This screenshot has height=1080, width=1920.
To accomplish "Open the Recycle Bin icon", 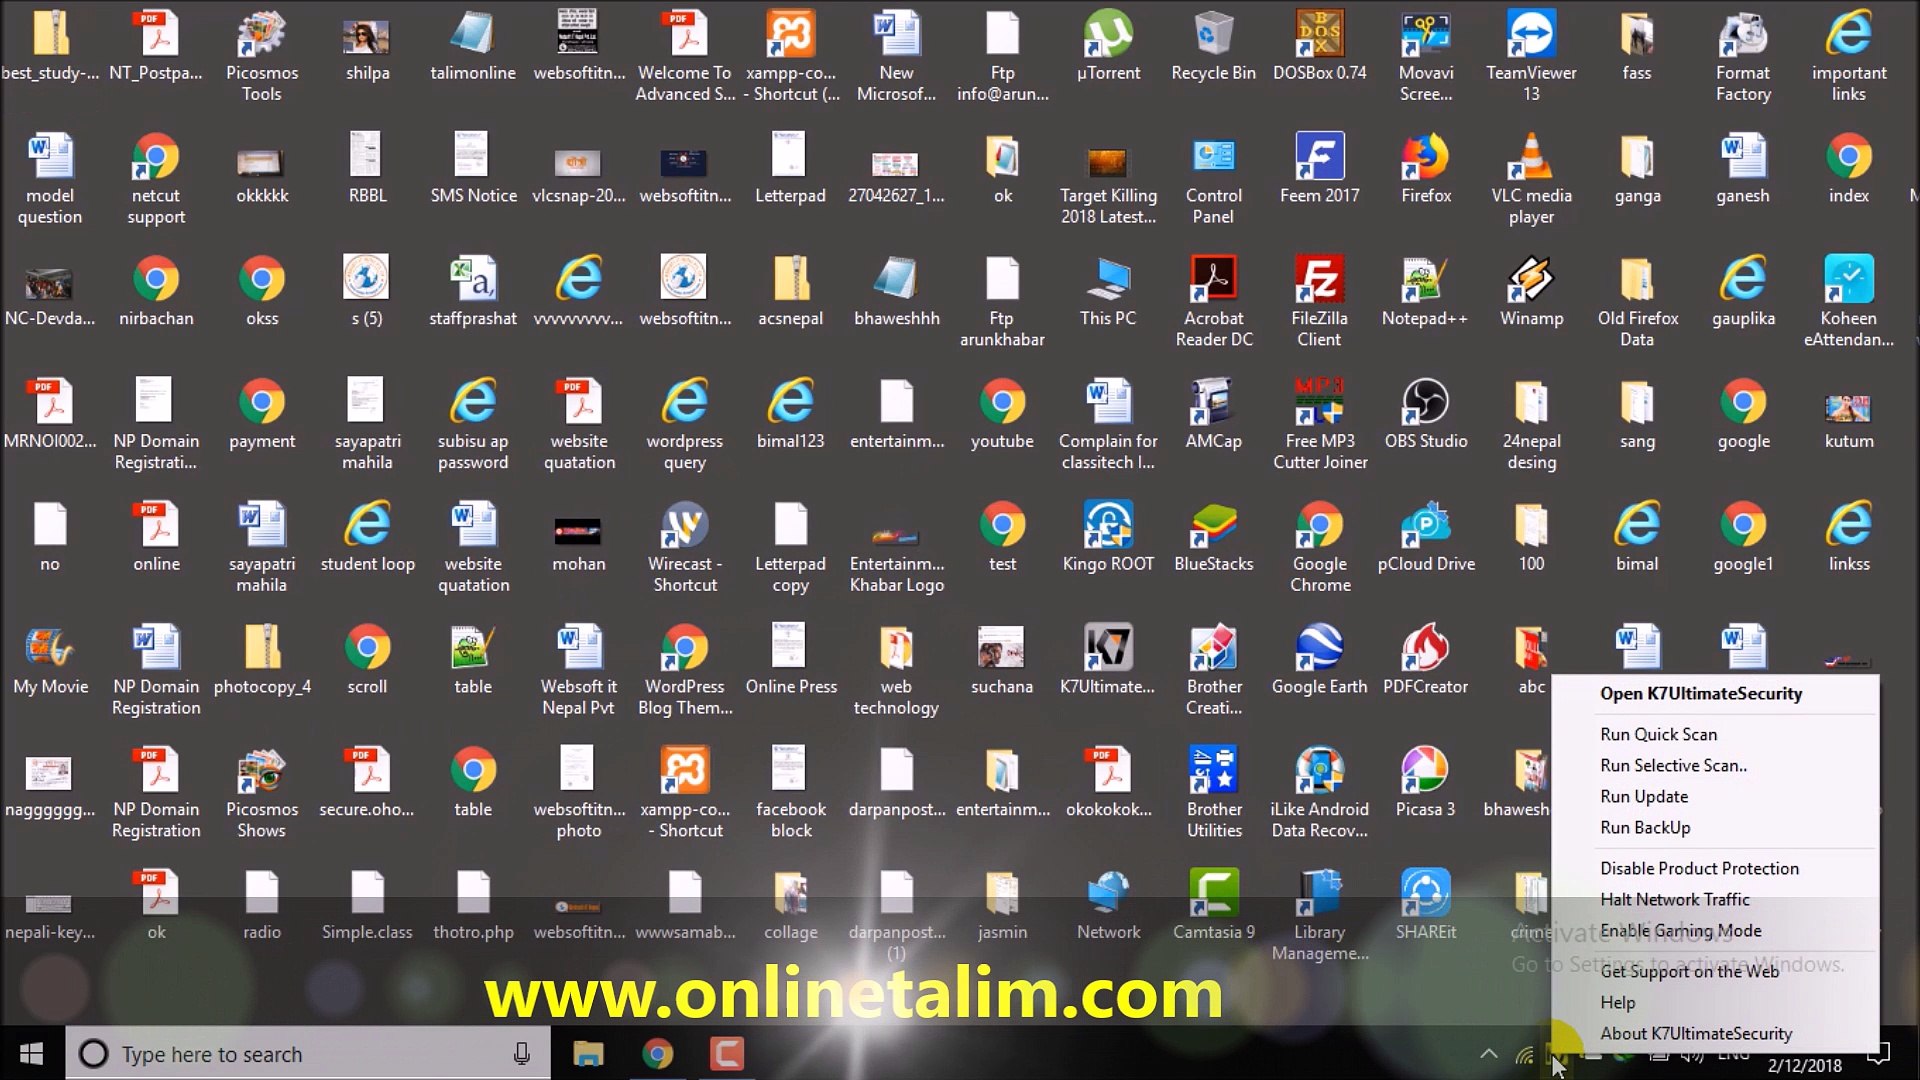I will pyautogui.click(x=1213, y=37).
